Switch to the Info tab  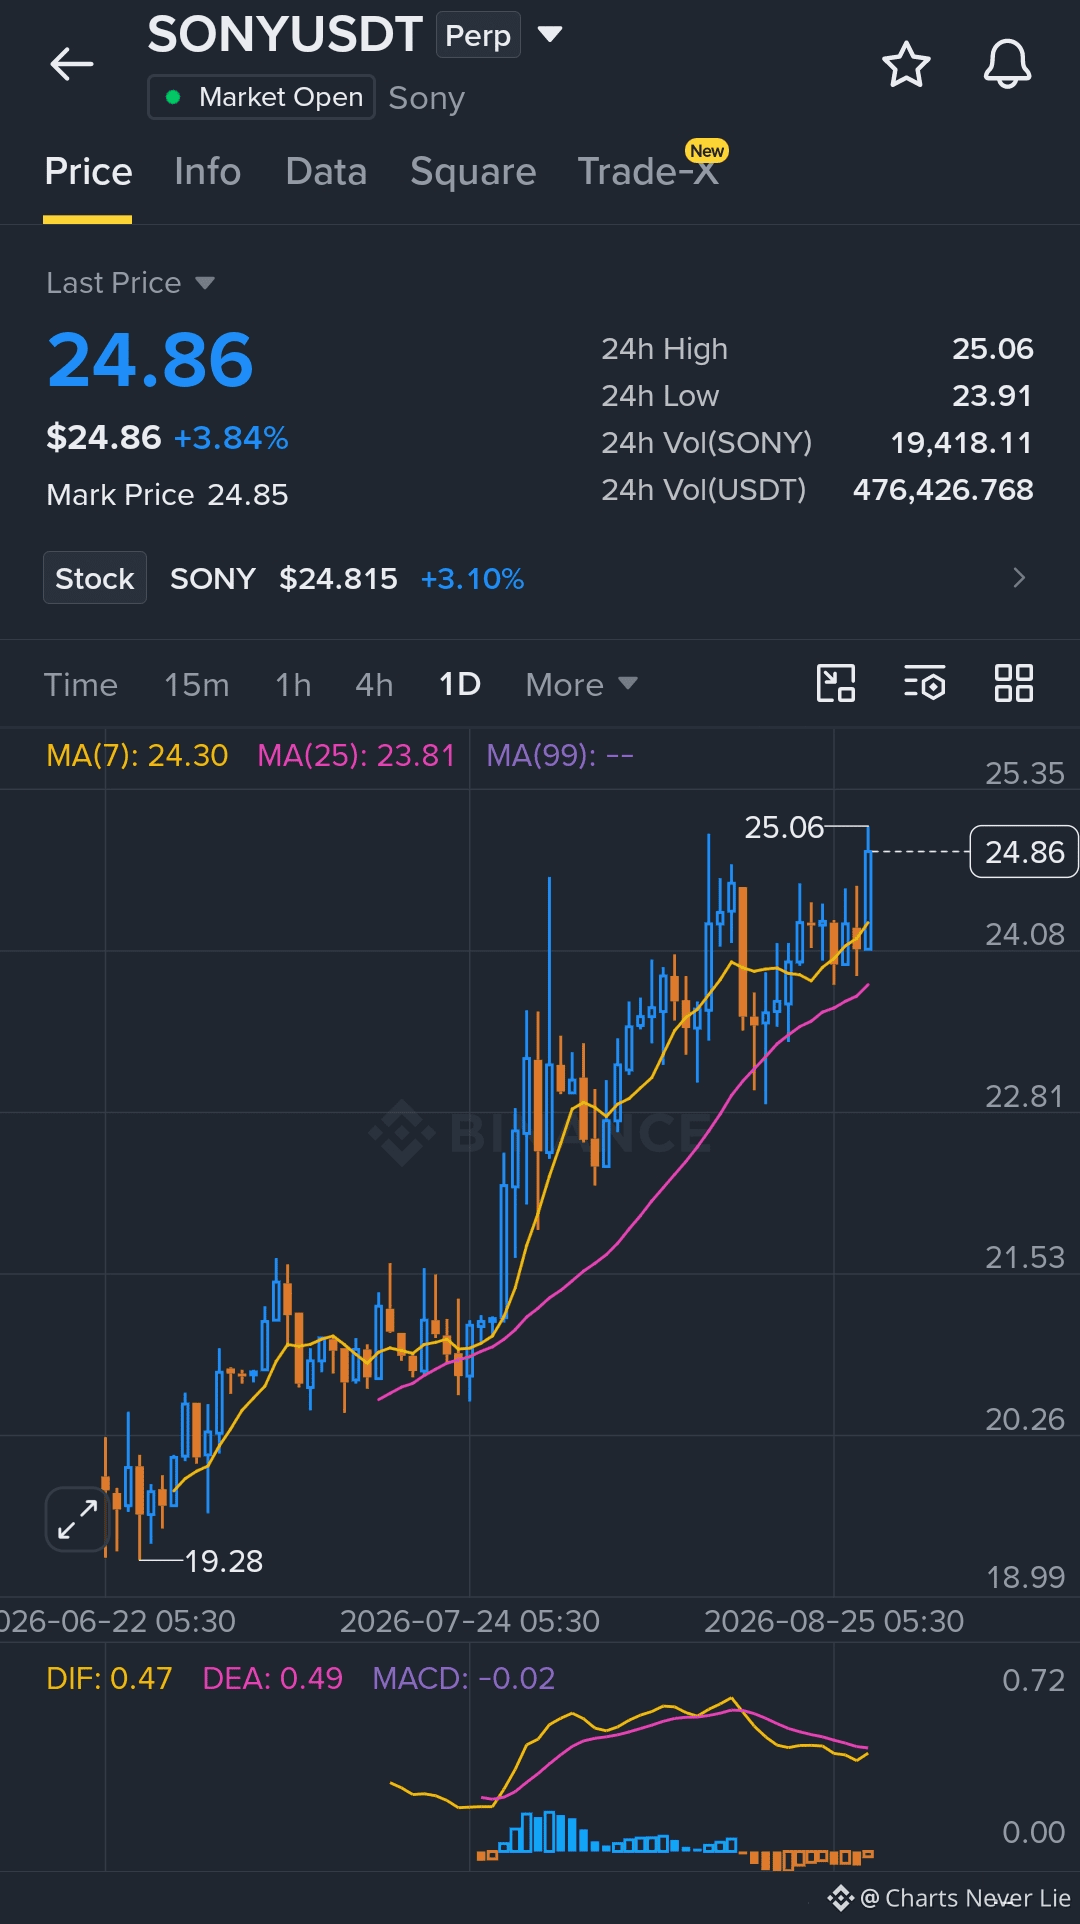coord(207,172)
